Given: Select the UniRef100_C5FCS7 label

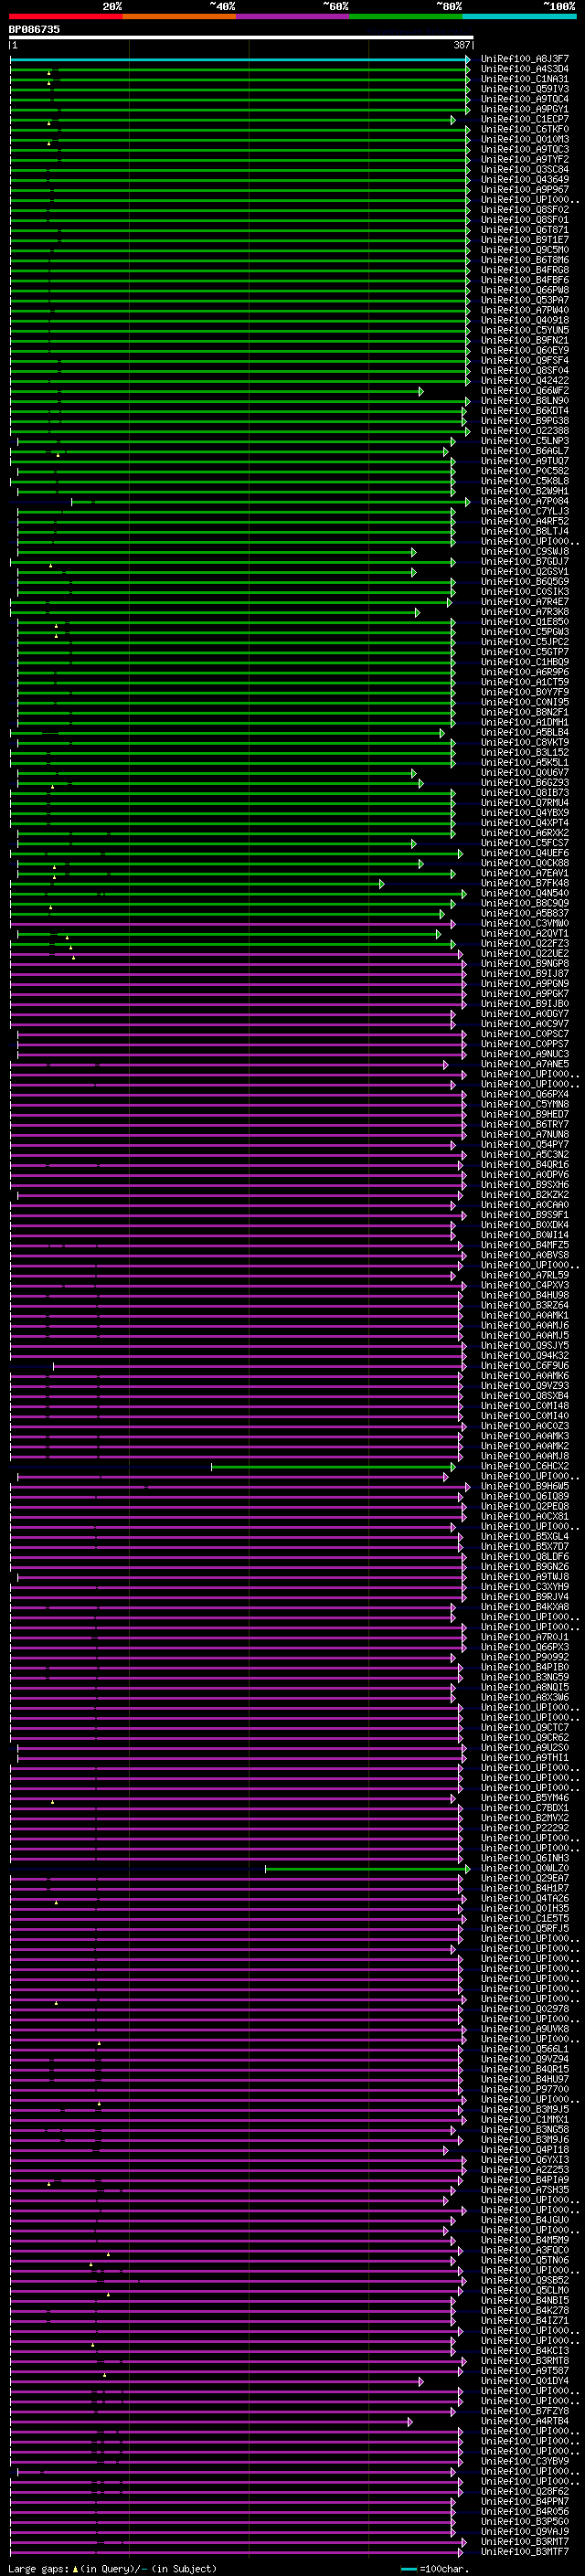Looking at the screenshot, I should [x=525, y=843].
